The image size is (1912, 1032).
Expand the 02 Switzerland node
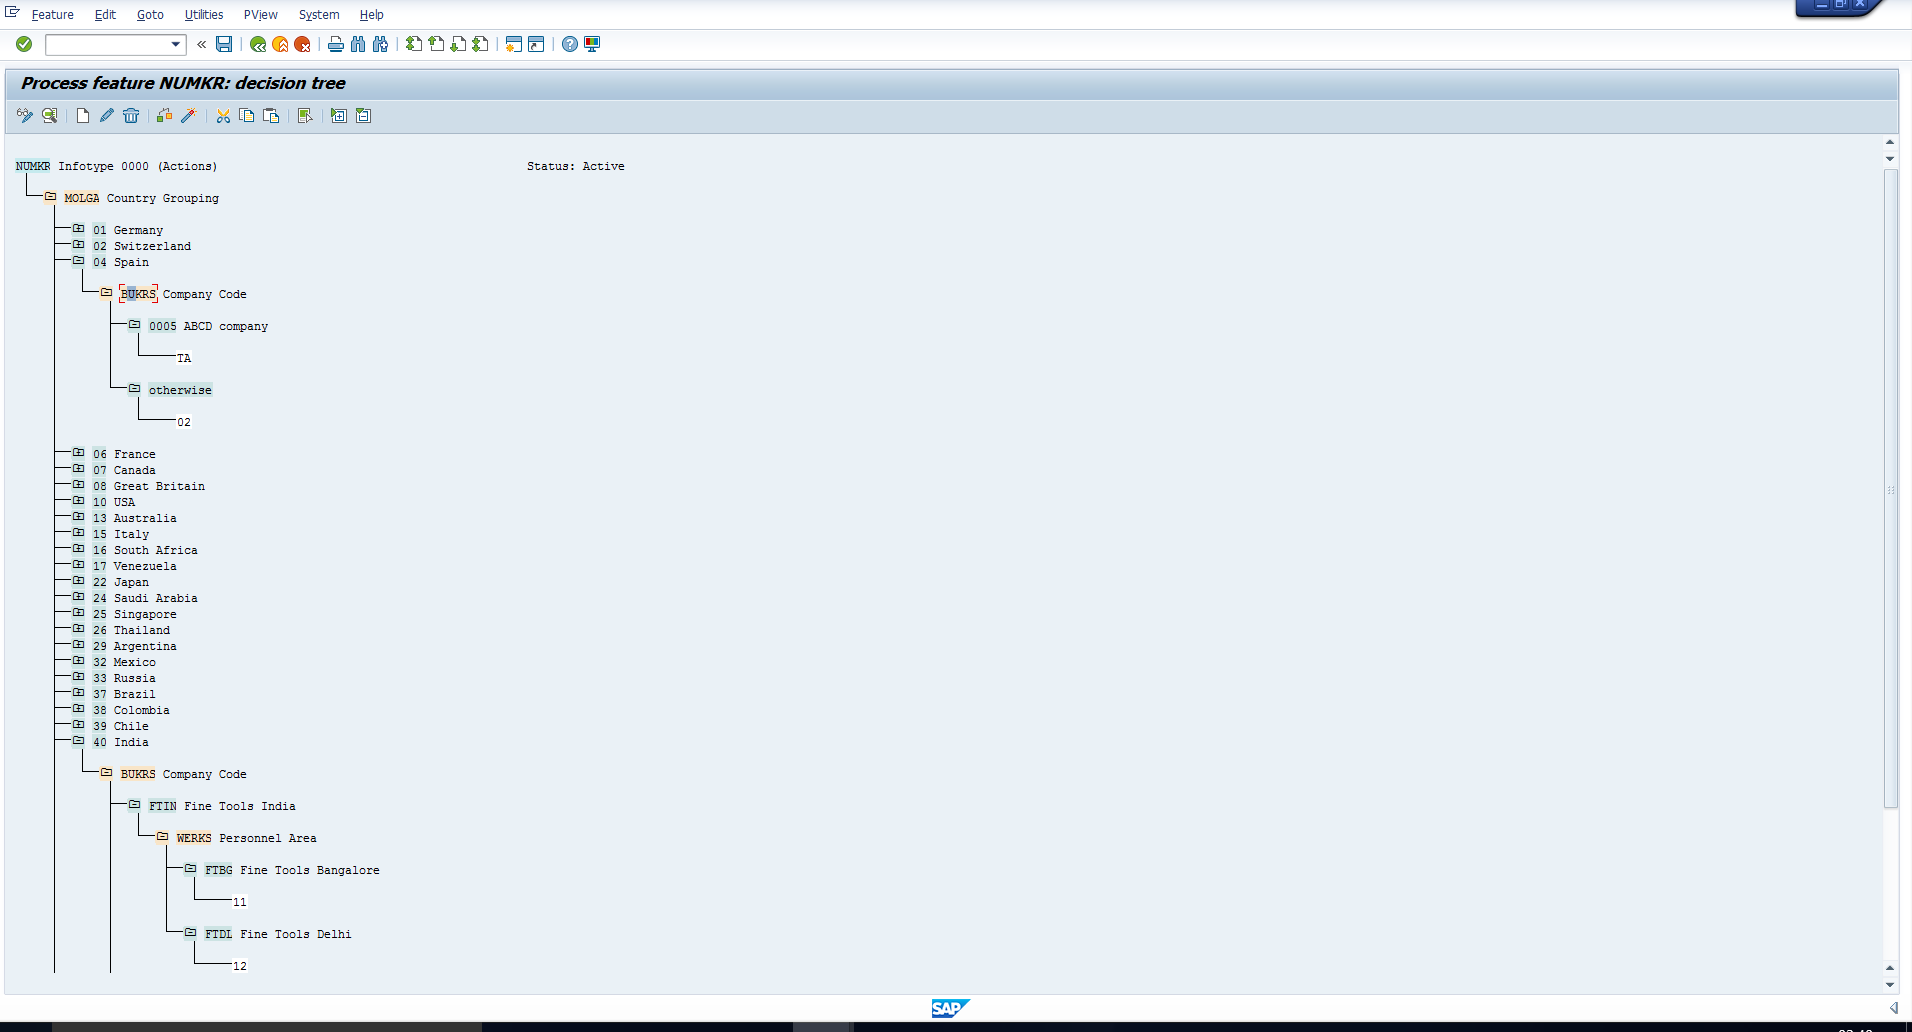[x=78, y=245]
